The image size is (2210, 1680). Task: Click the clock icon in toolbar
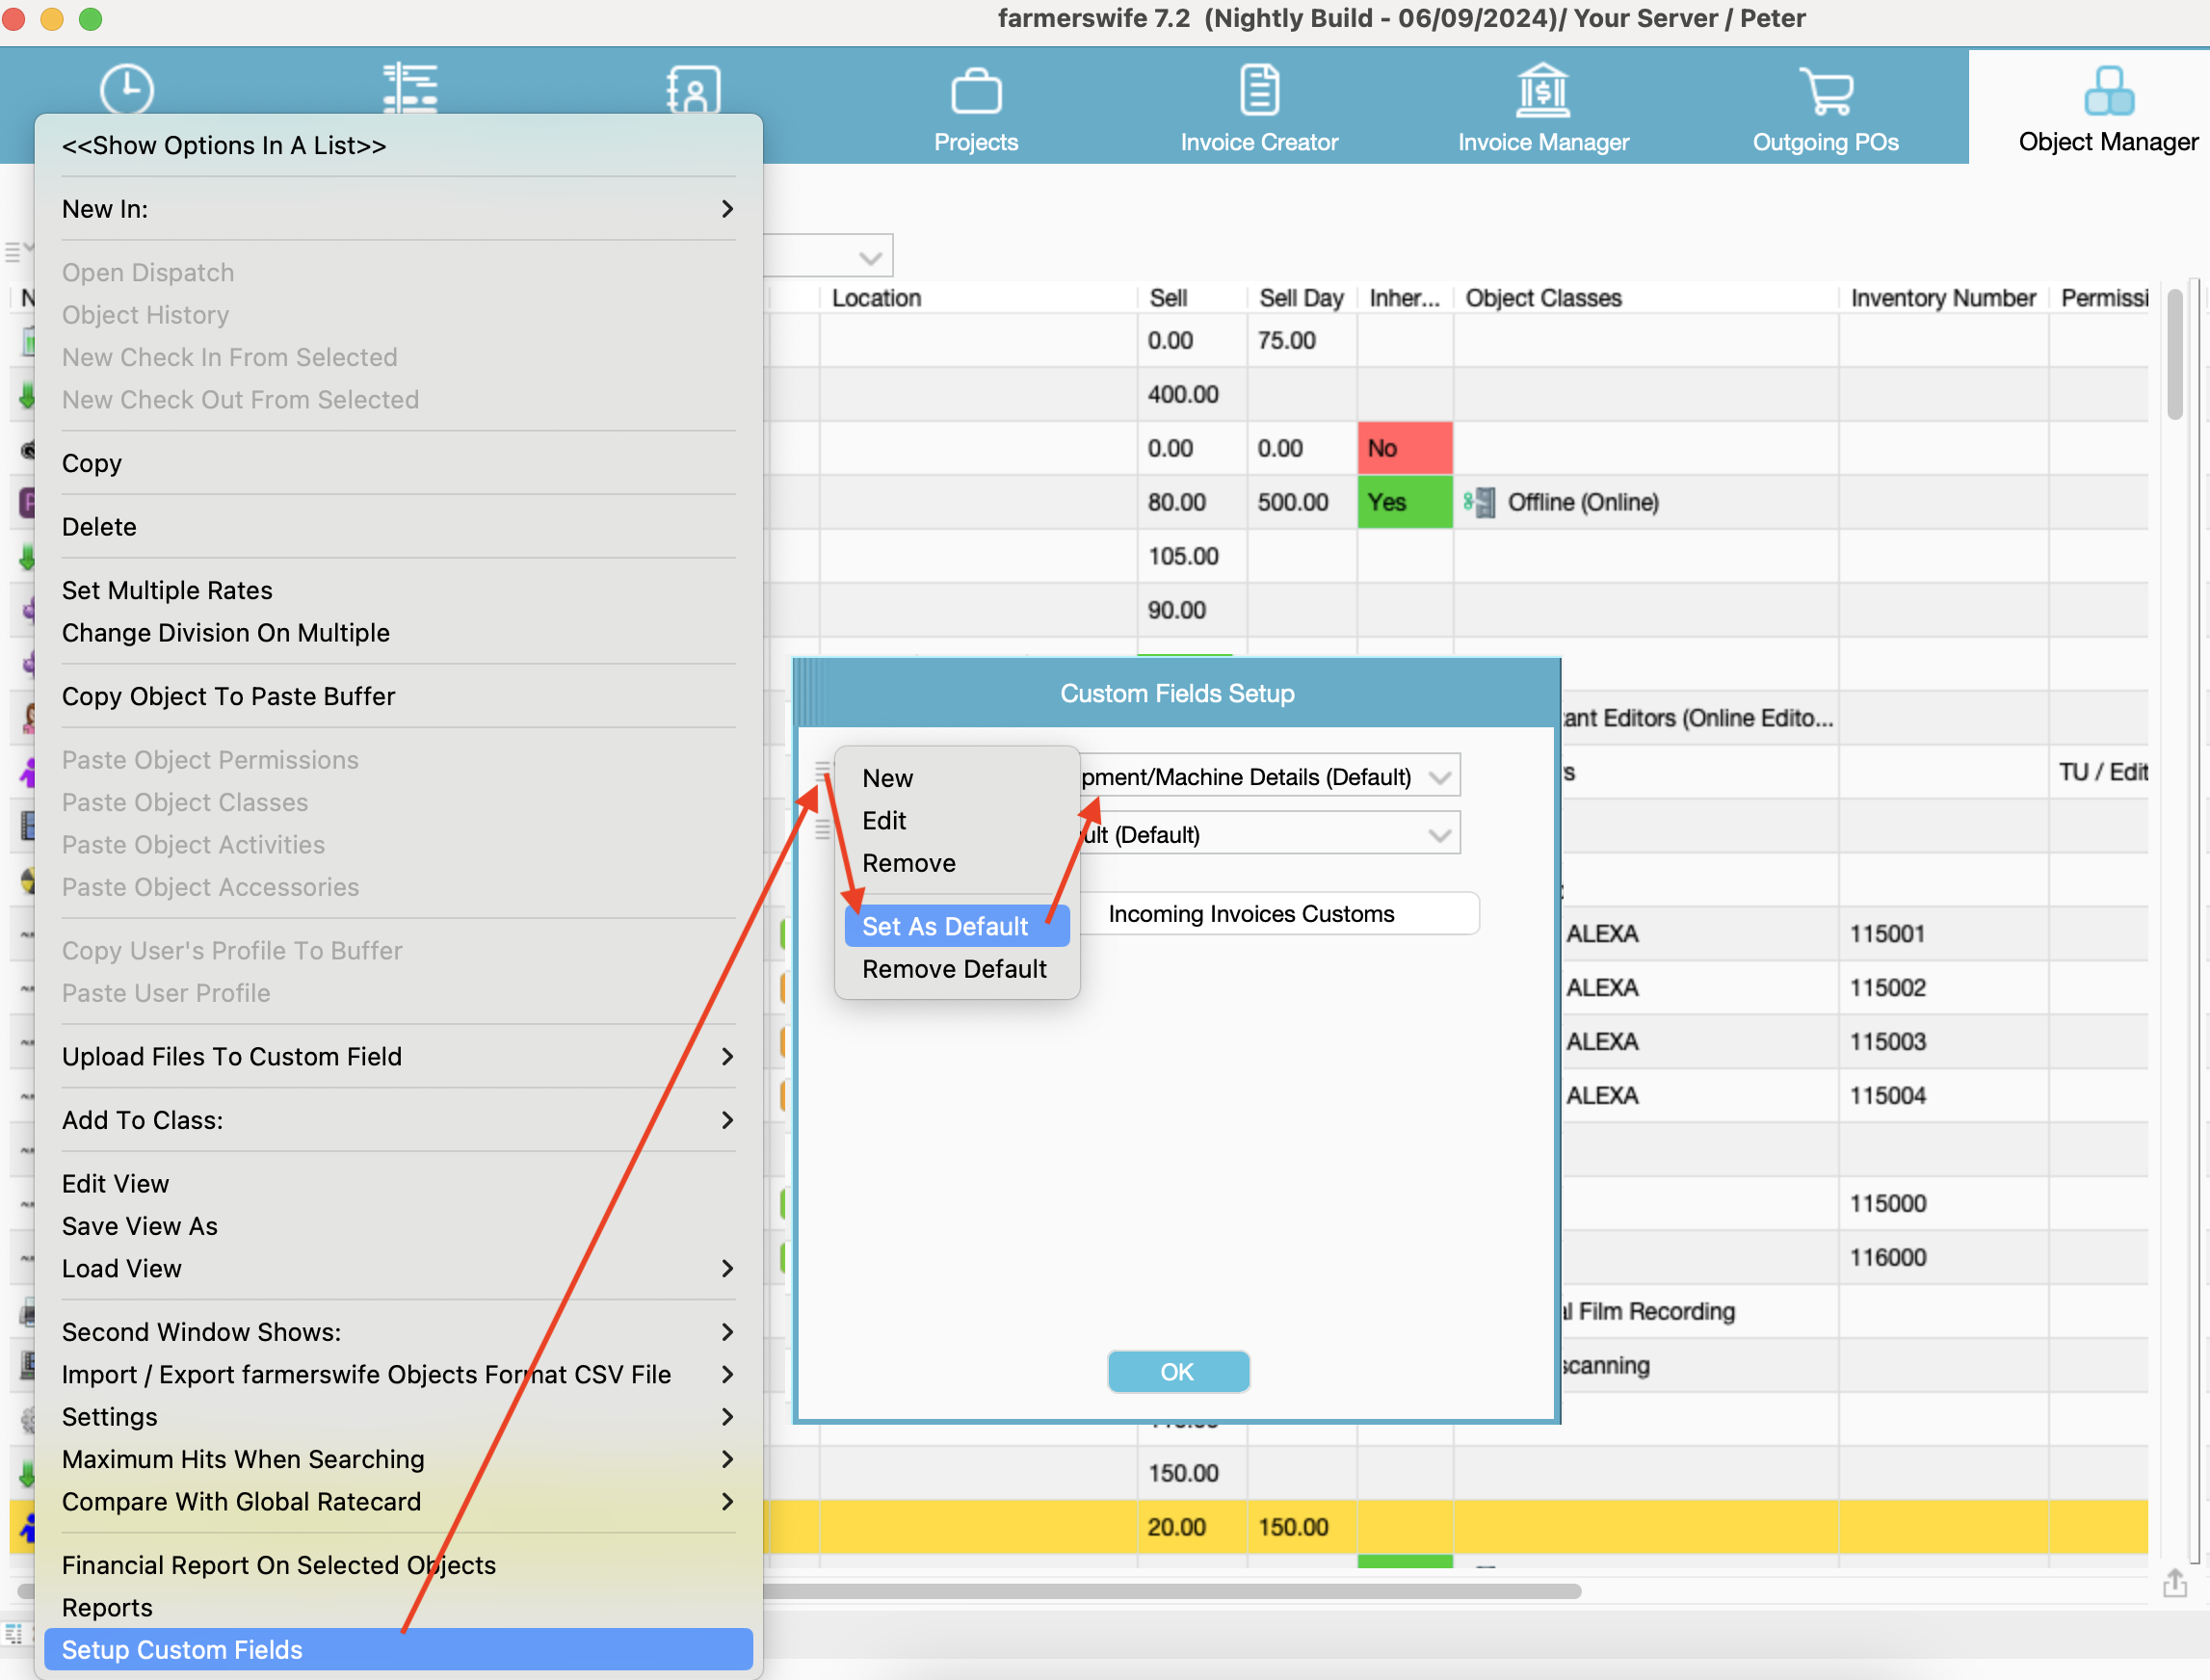127,90
